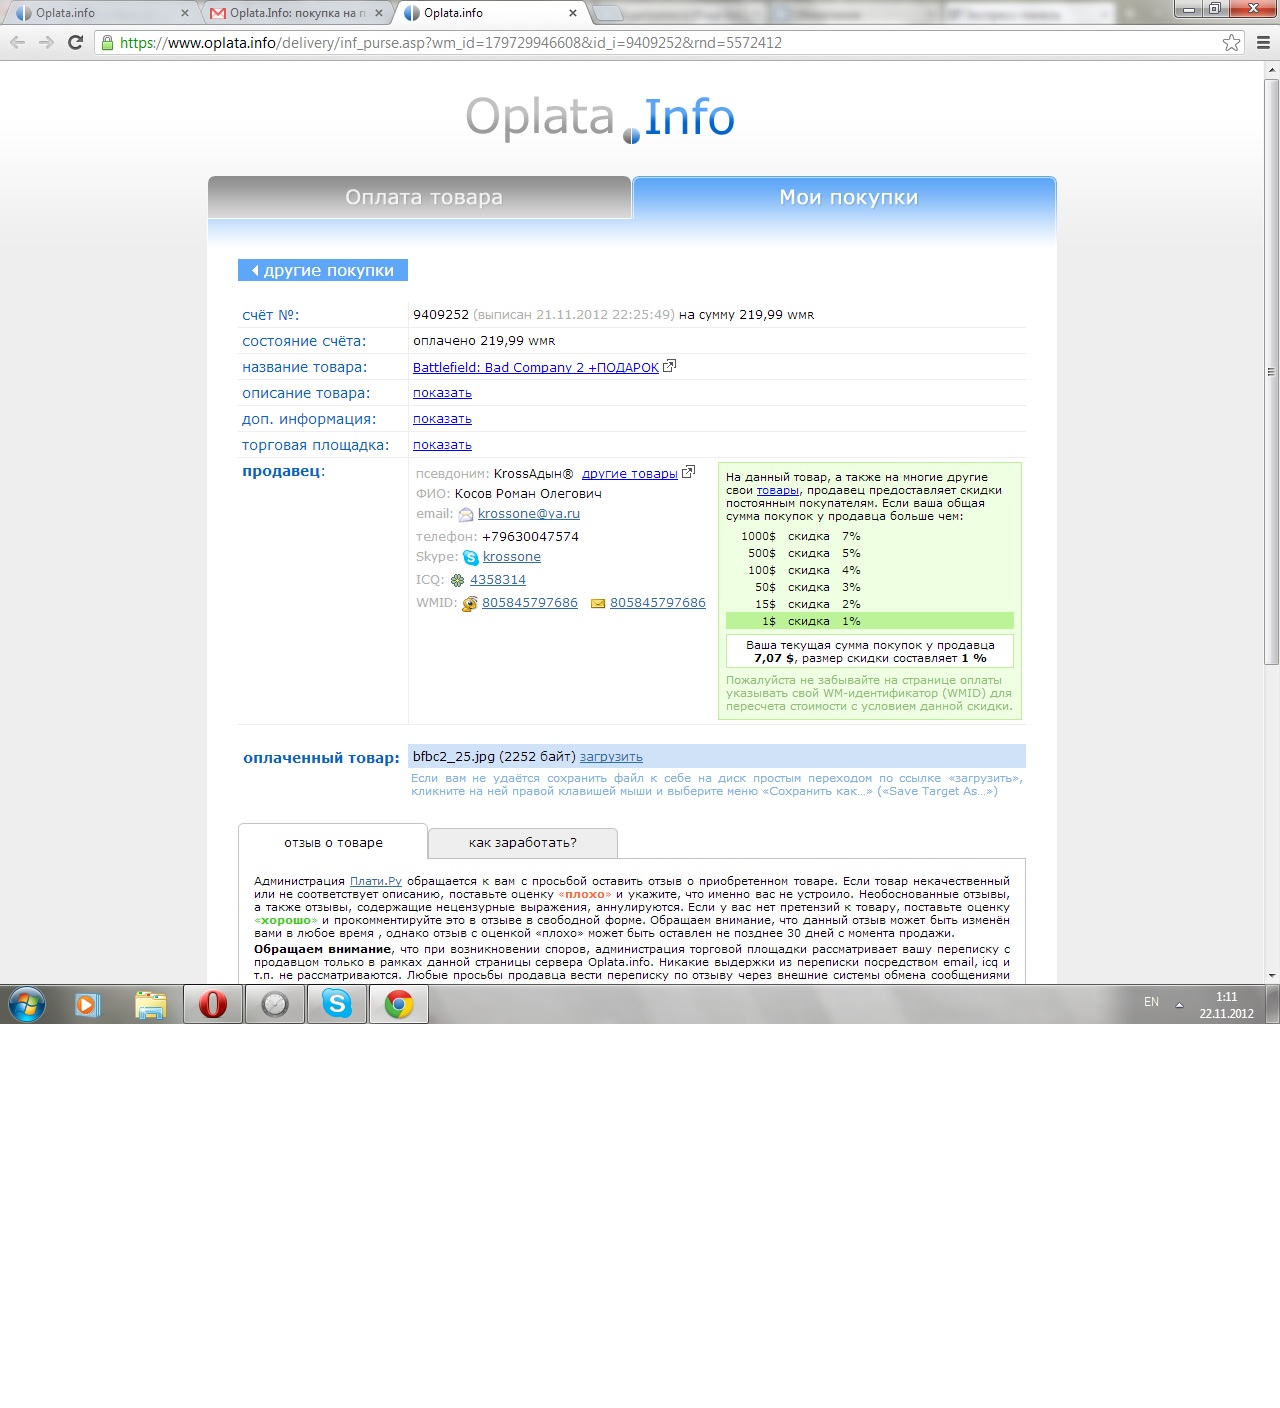
Task: Click Show desktop button at taskbar end
Action: pyautogui.click(x=1273, y=1005)
